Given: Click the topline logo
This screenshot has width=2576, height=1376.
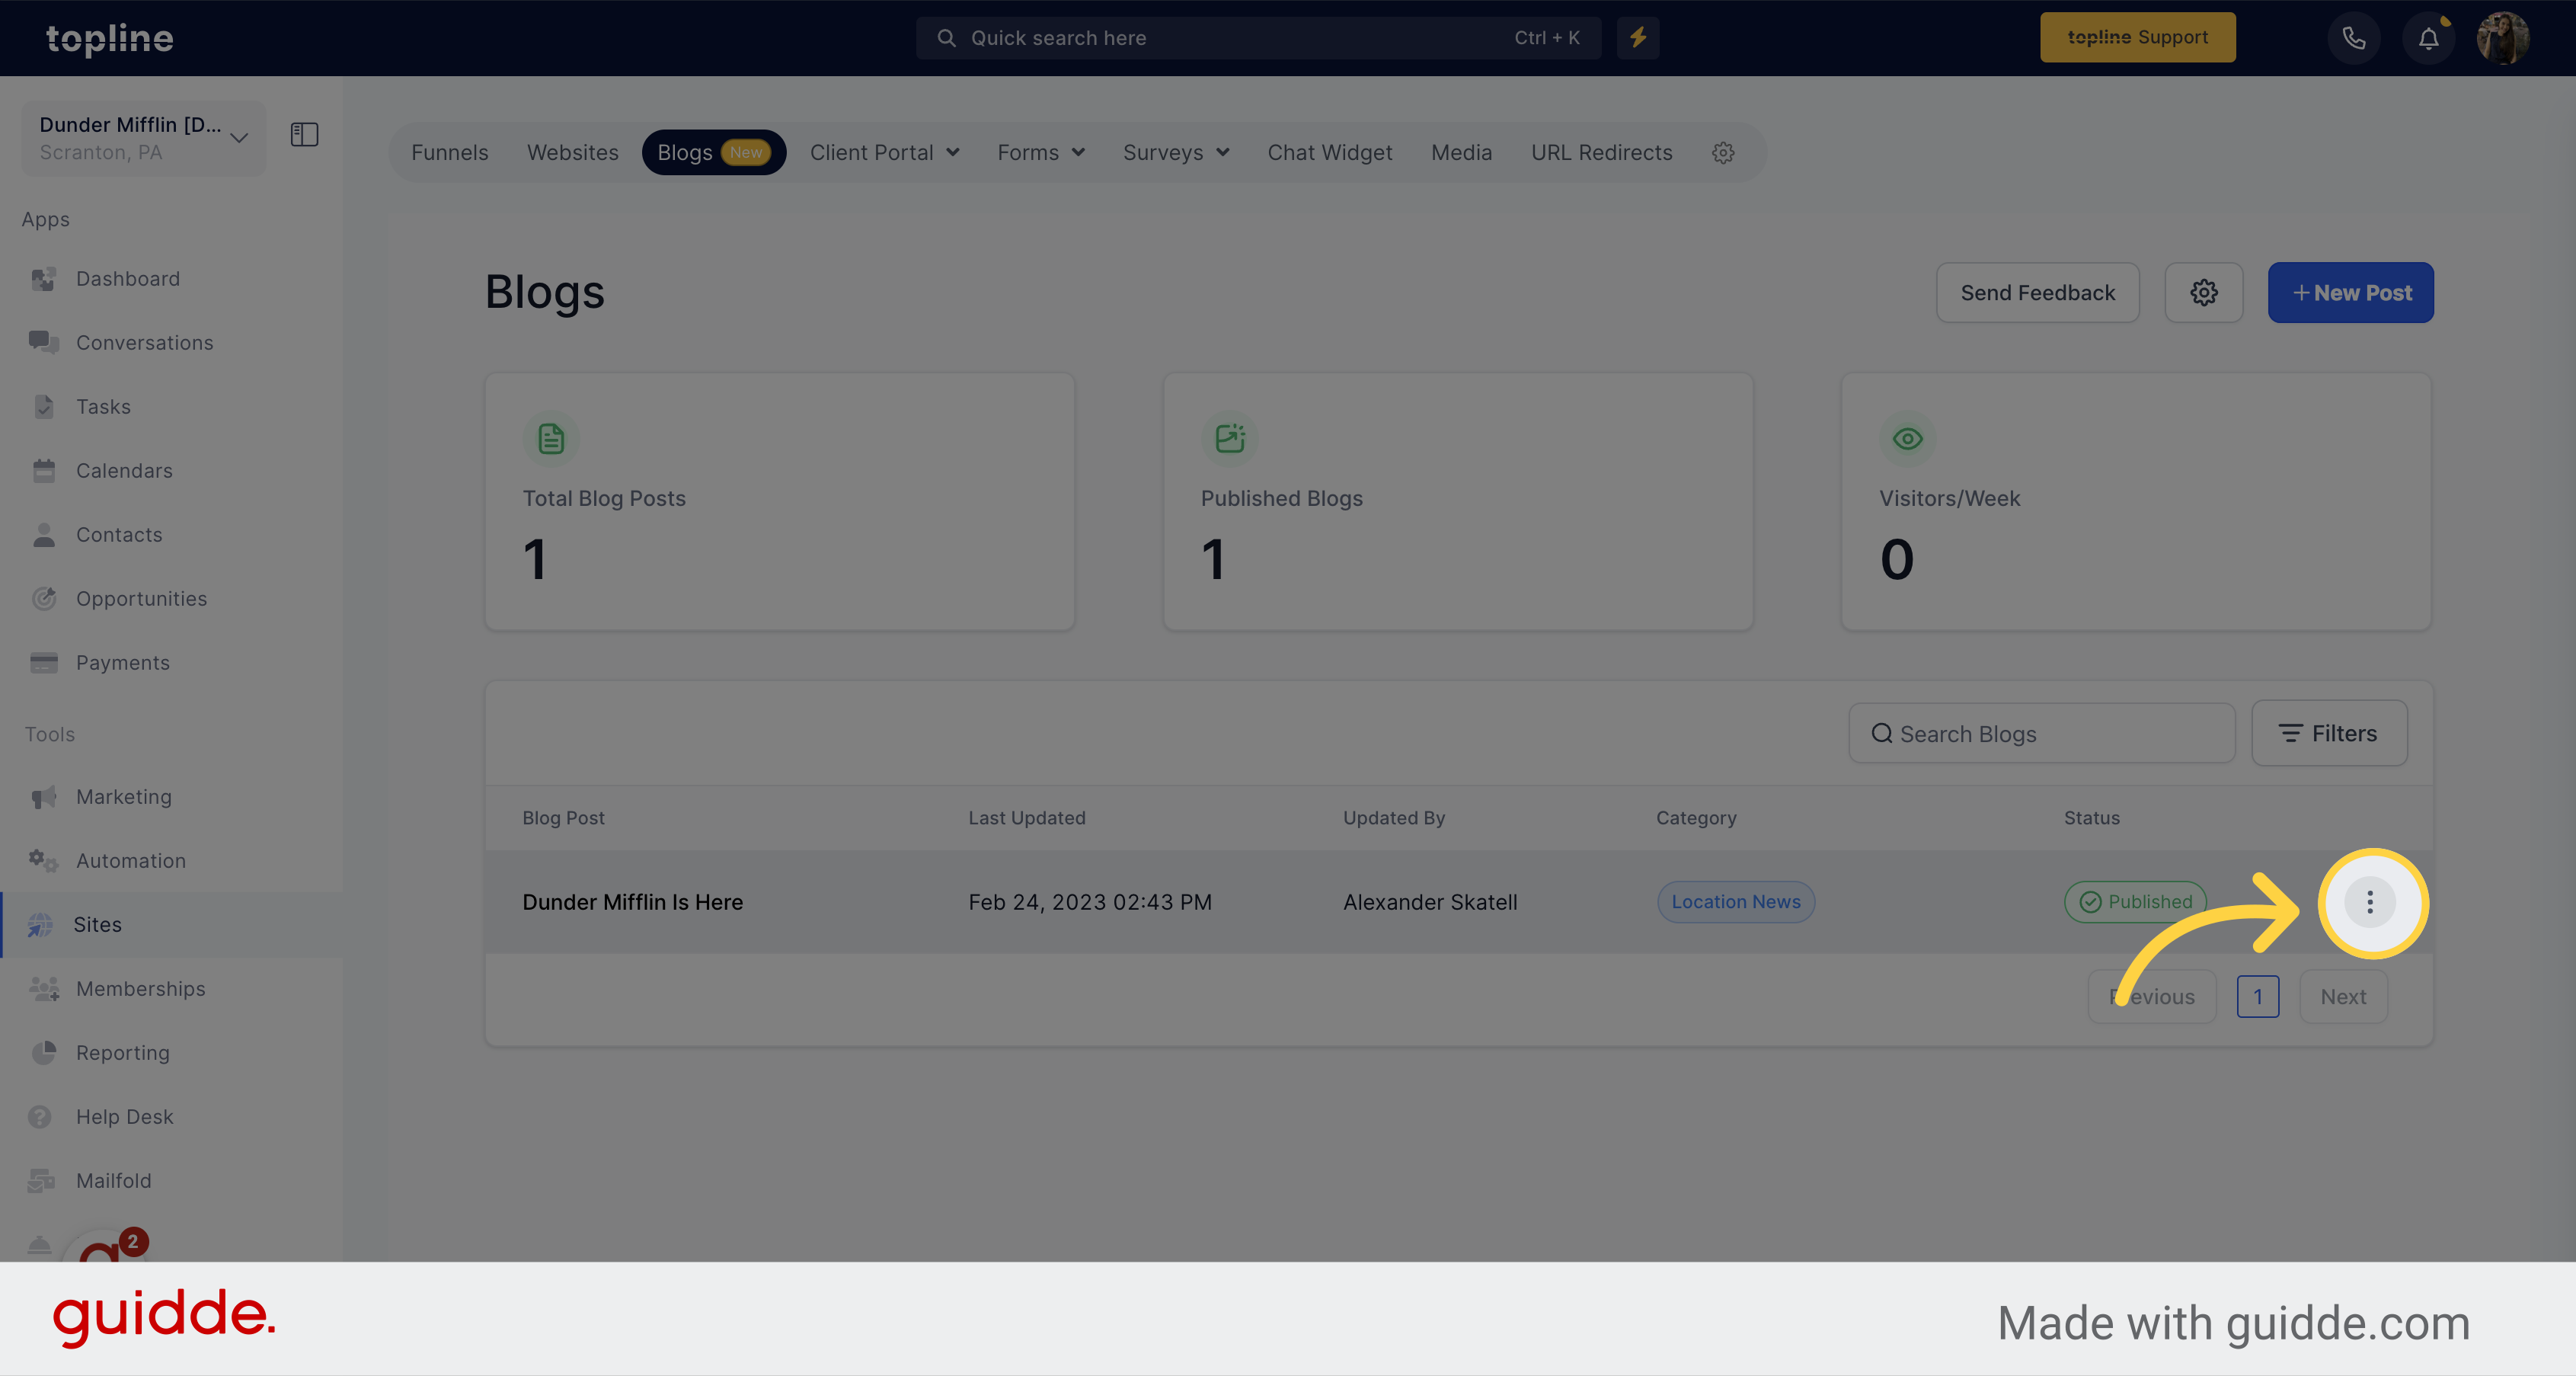Looking at the screenshot, I should pos(110,39).
